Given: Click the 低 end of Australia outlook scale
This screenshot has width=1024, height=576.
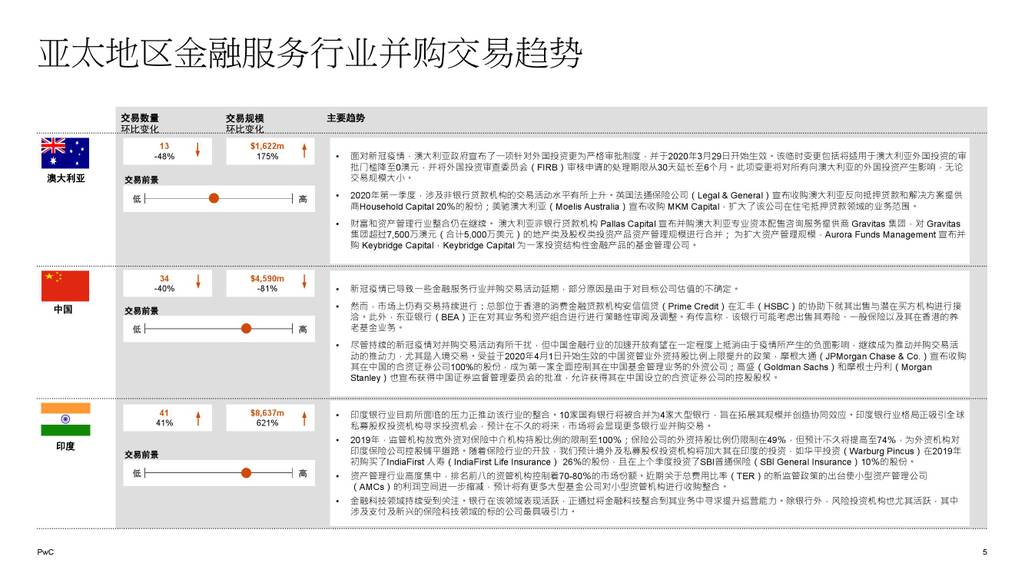Looking at the screenshot, I should [136, 199].
